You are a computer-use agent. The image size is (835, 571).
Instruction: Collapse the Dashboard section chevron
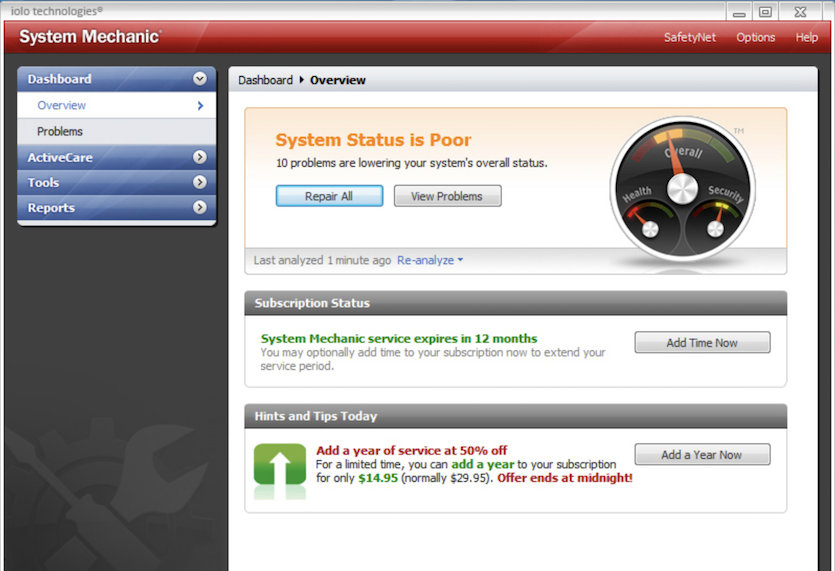(x=200, y=79)
